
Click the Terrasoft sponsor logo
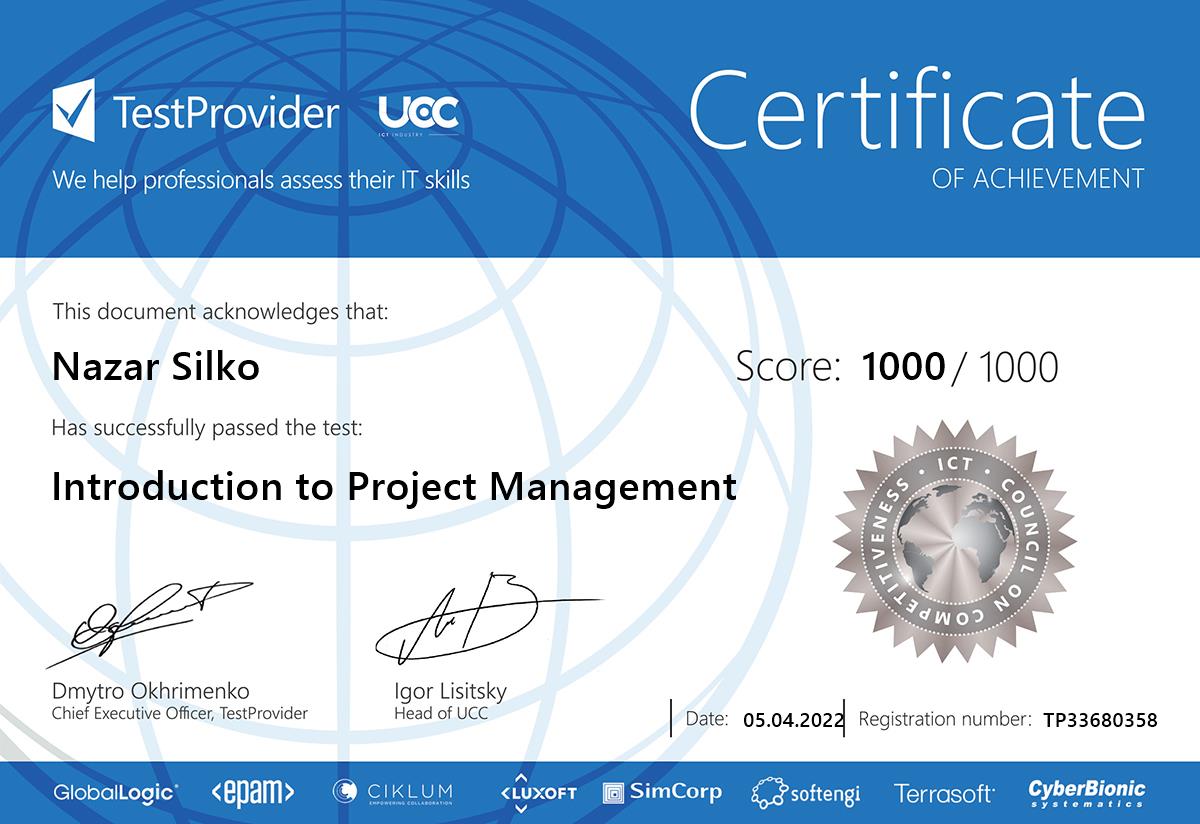click(945, 794)
